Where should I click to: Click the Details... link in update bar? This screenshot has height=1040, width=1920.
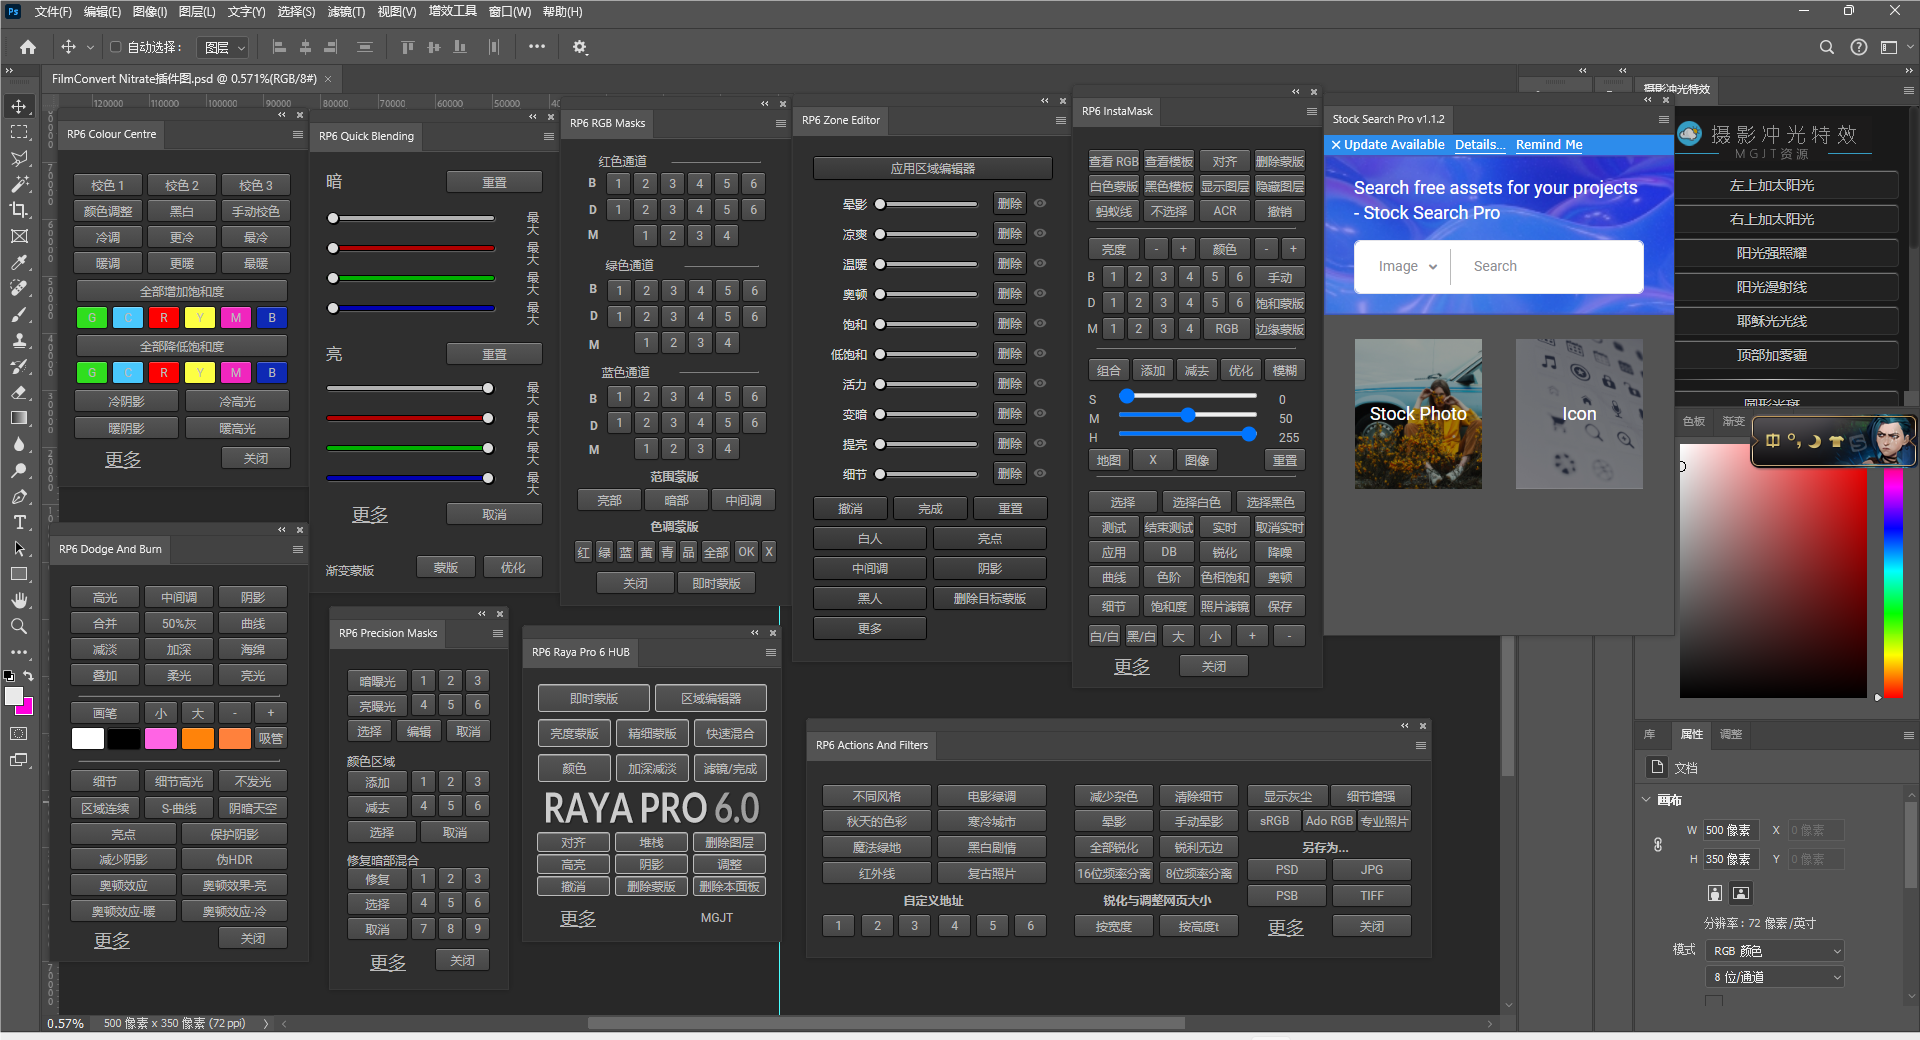coord(1480,144)
